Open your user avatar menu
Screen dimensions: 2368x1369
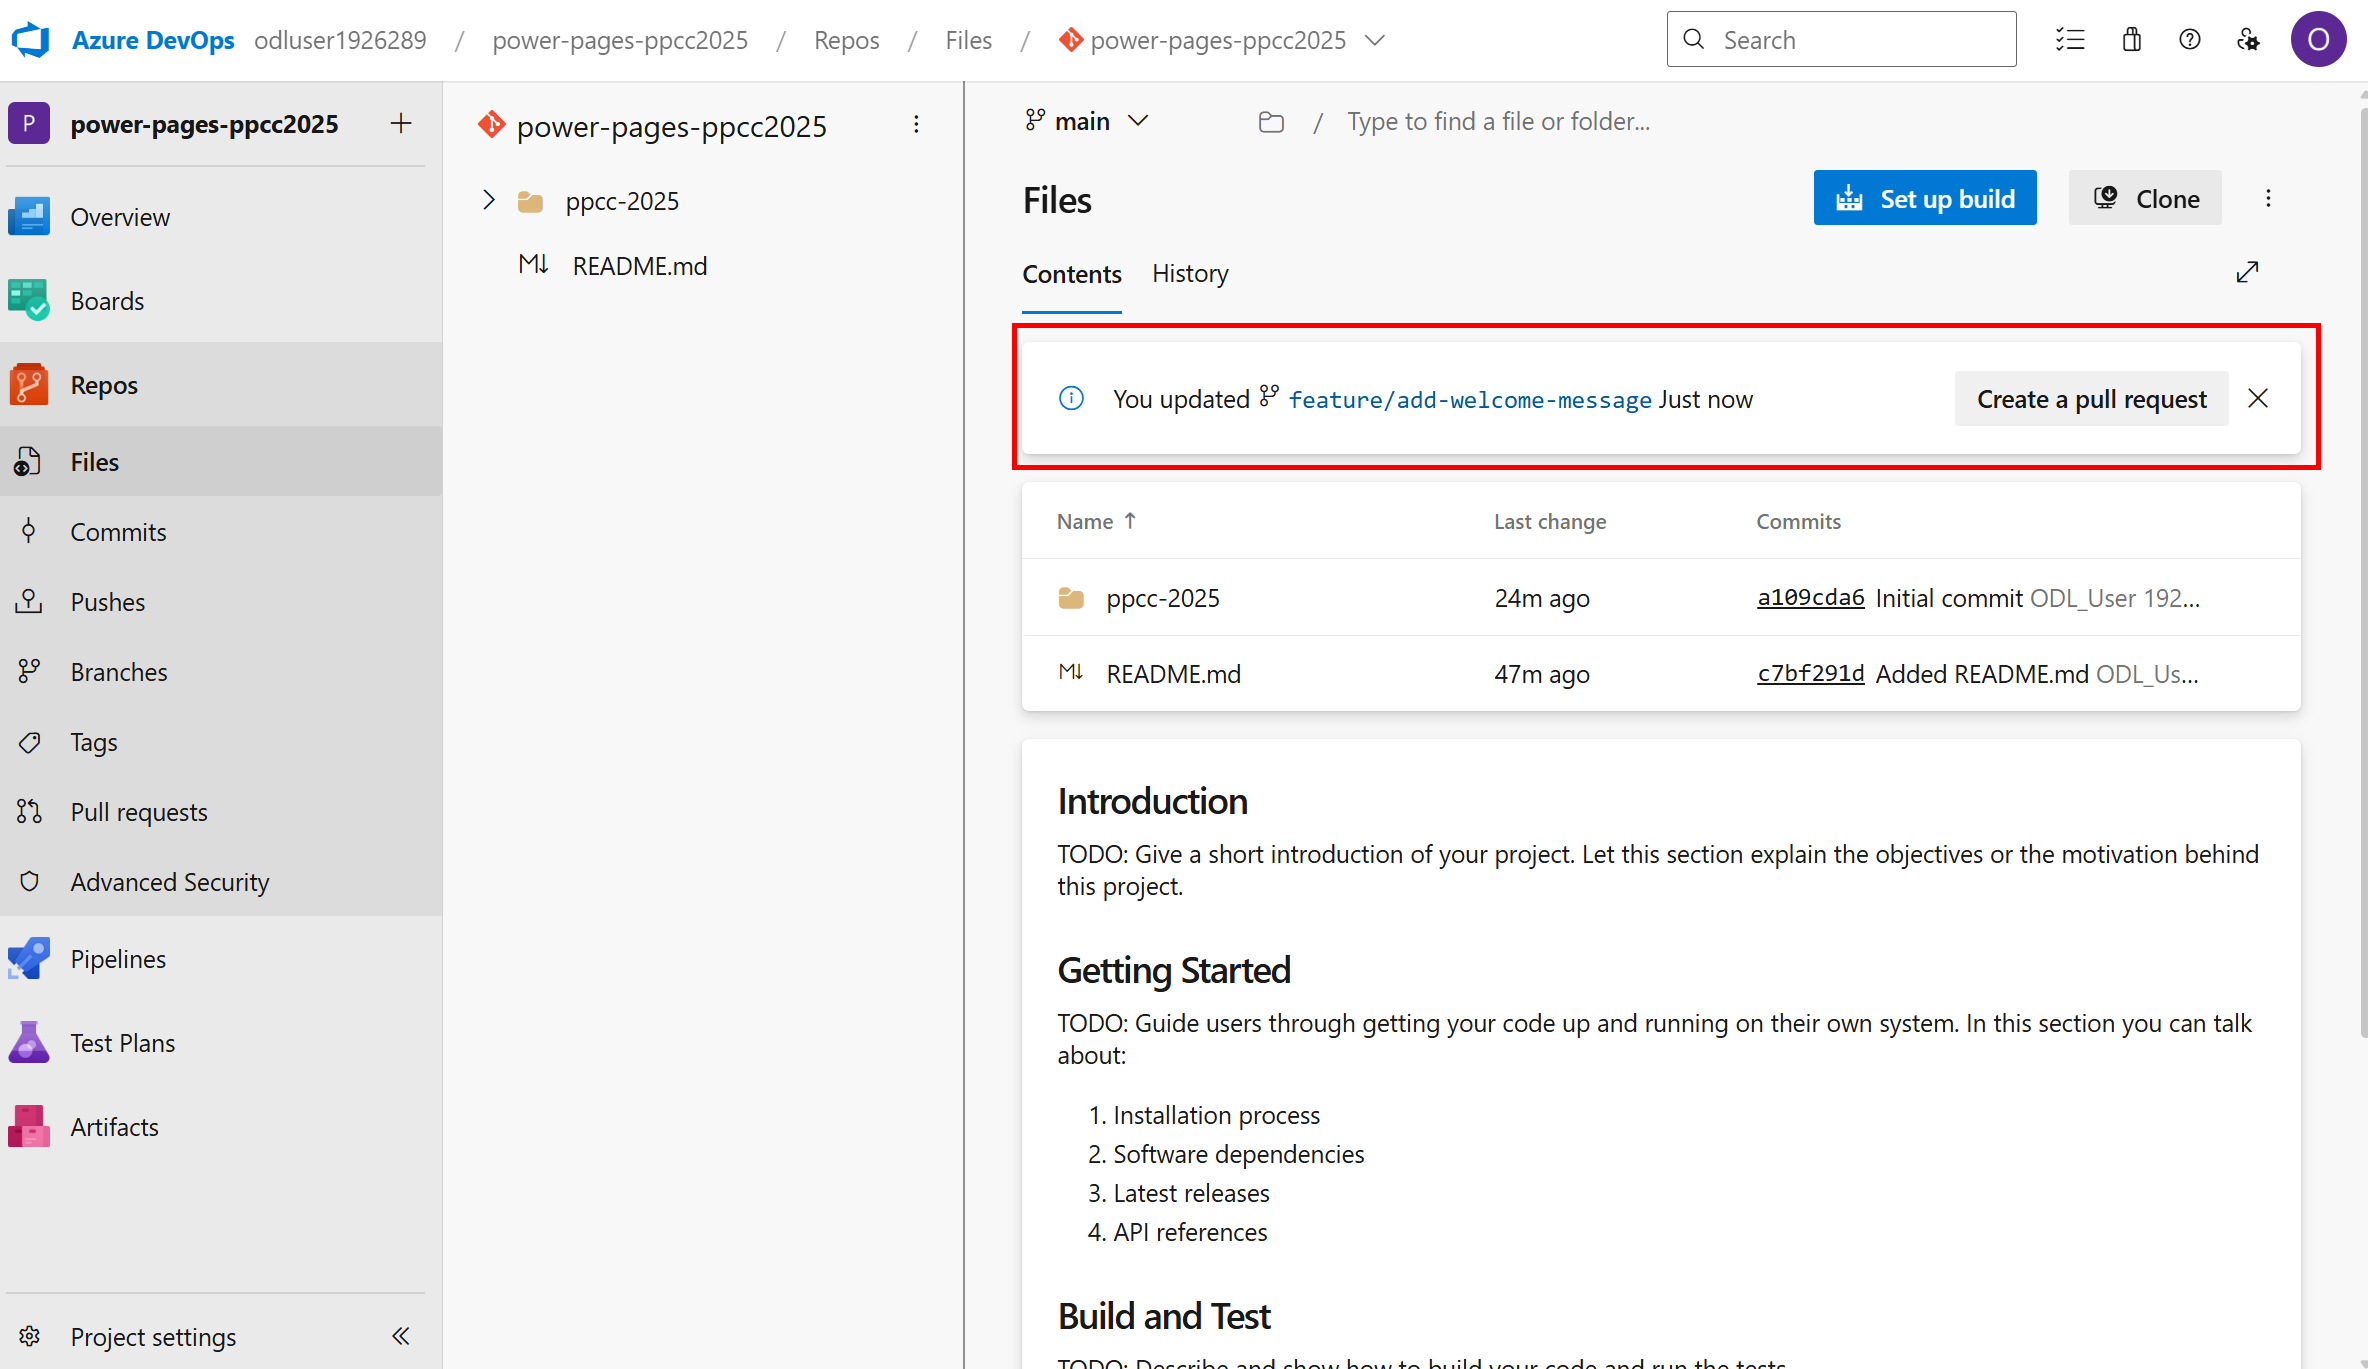pyautogui.click(x=2319, y=39)
